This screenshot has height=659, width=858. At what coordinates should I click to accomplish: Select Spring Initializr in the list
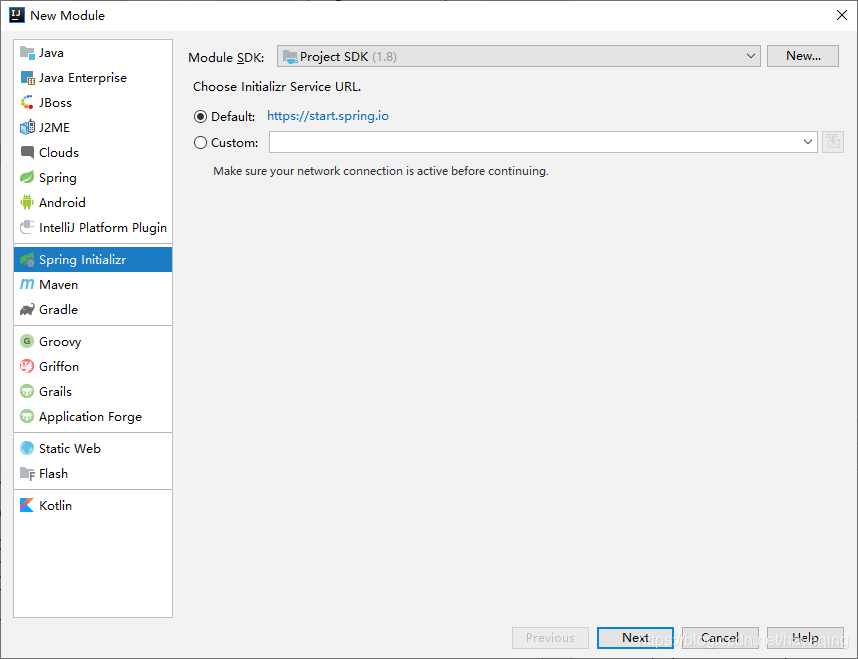pyautogui.click(x=93, y=259)
